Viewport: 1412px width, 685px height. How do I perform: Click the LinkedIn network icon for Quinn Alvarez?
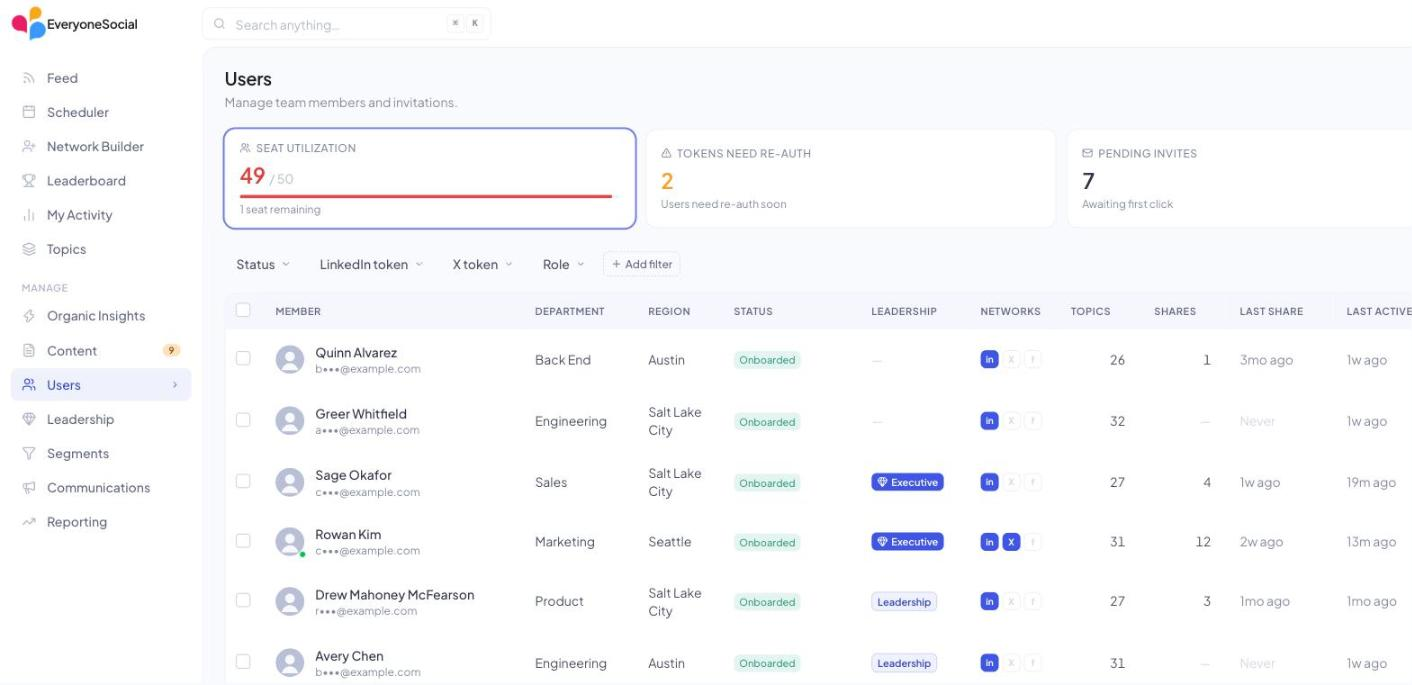[989, 360]
